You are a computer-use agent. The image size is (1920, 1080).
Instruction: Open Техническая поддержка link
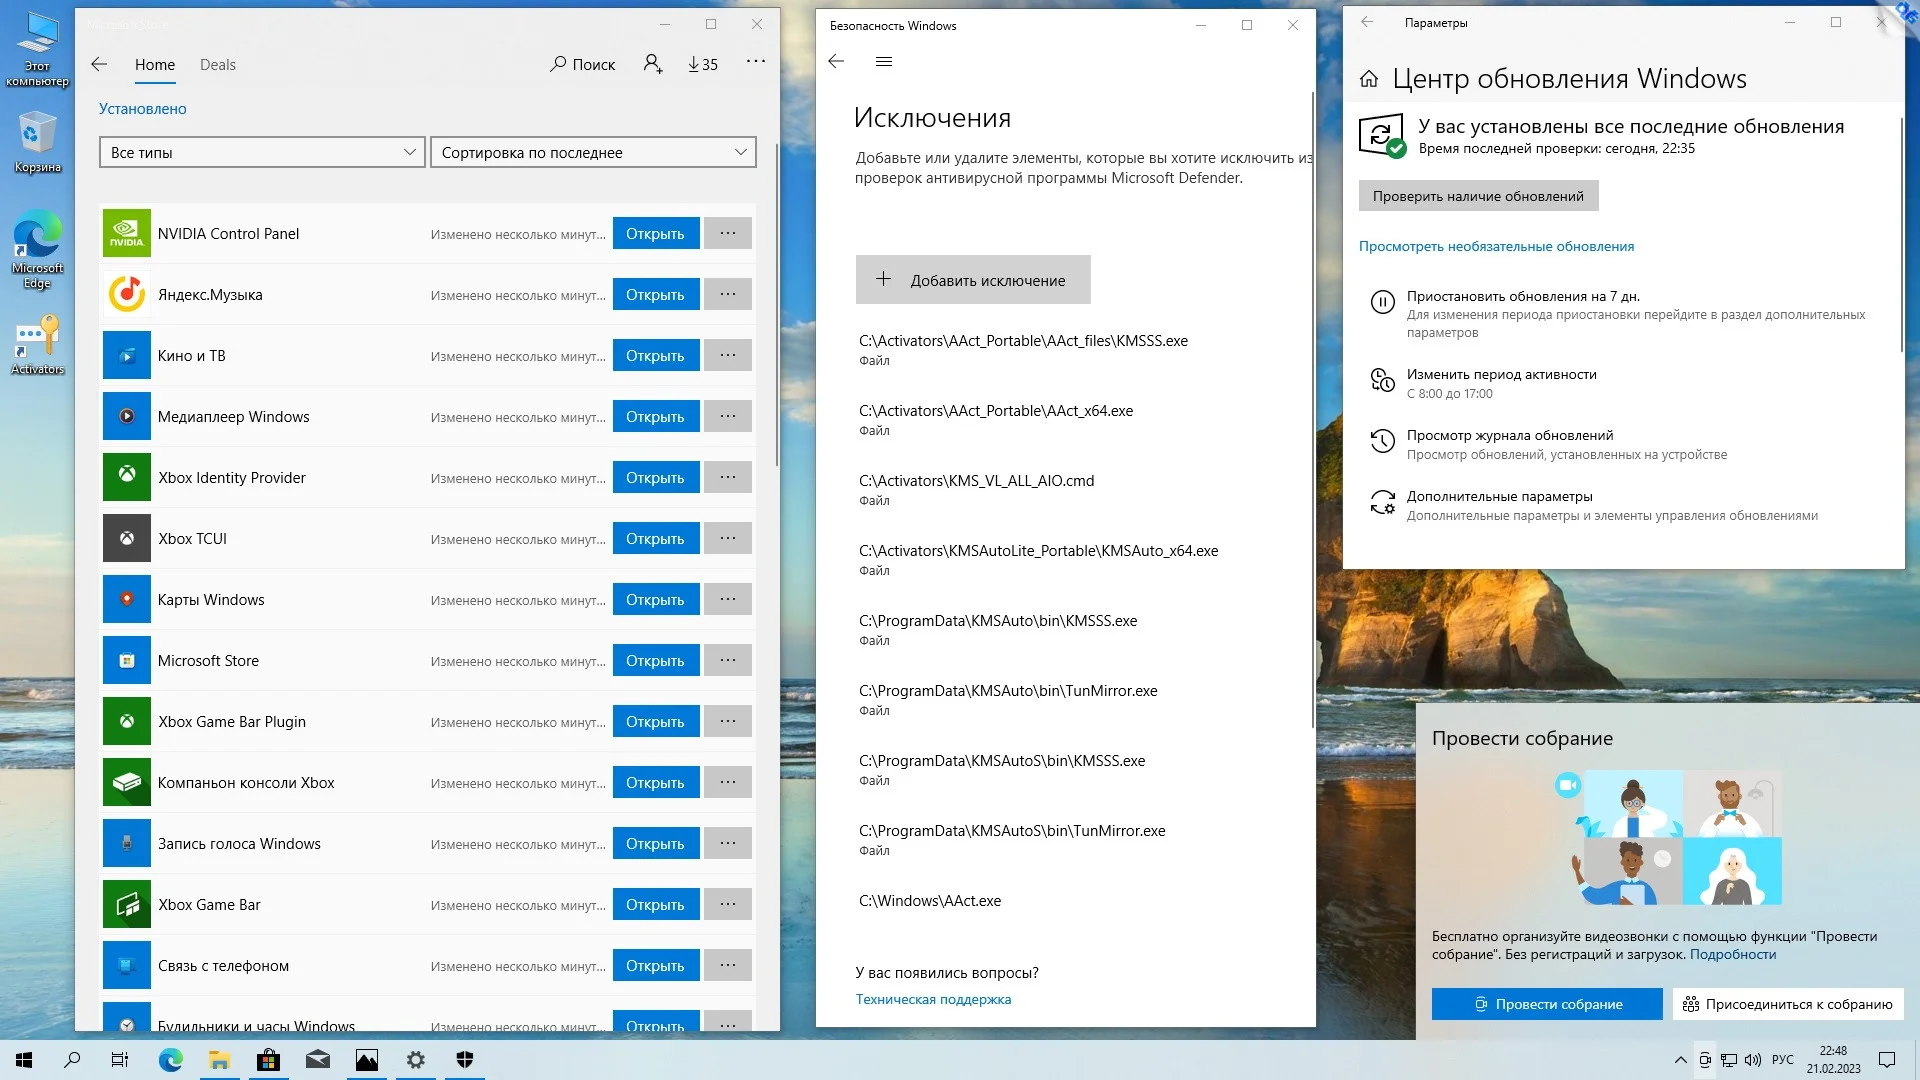click(933, 999)
